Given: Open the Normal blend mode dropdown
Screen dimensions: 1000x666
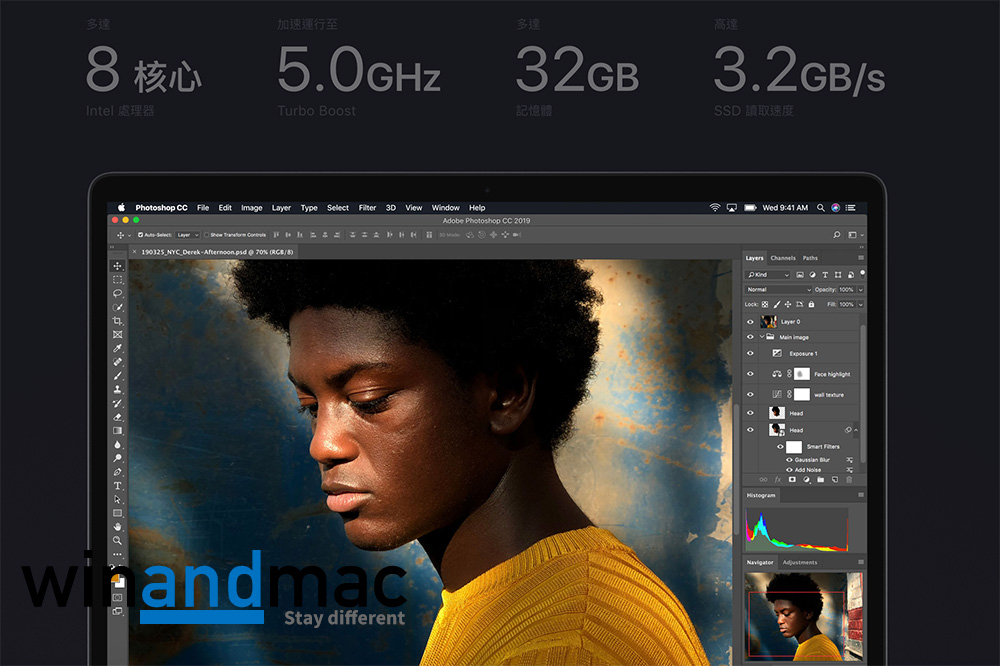Looking at the screenshot, I should 777,290.
